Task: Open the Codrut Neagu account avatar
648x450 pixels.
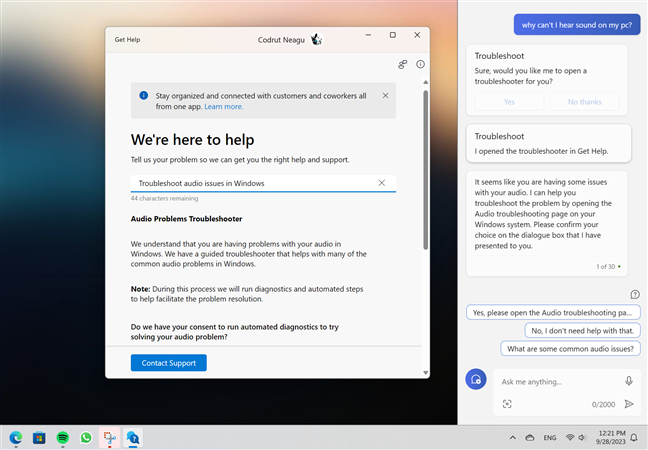Action: tap(317, 40)
